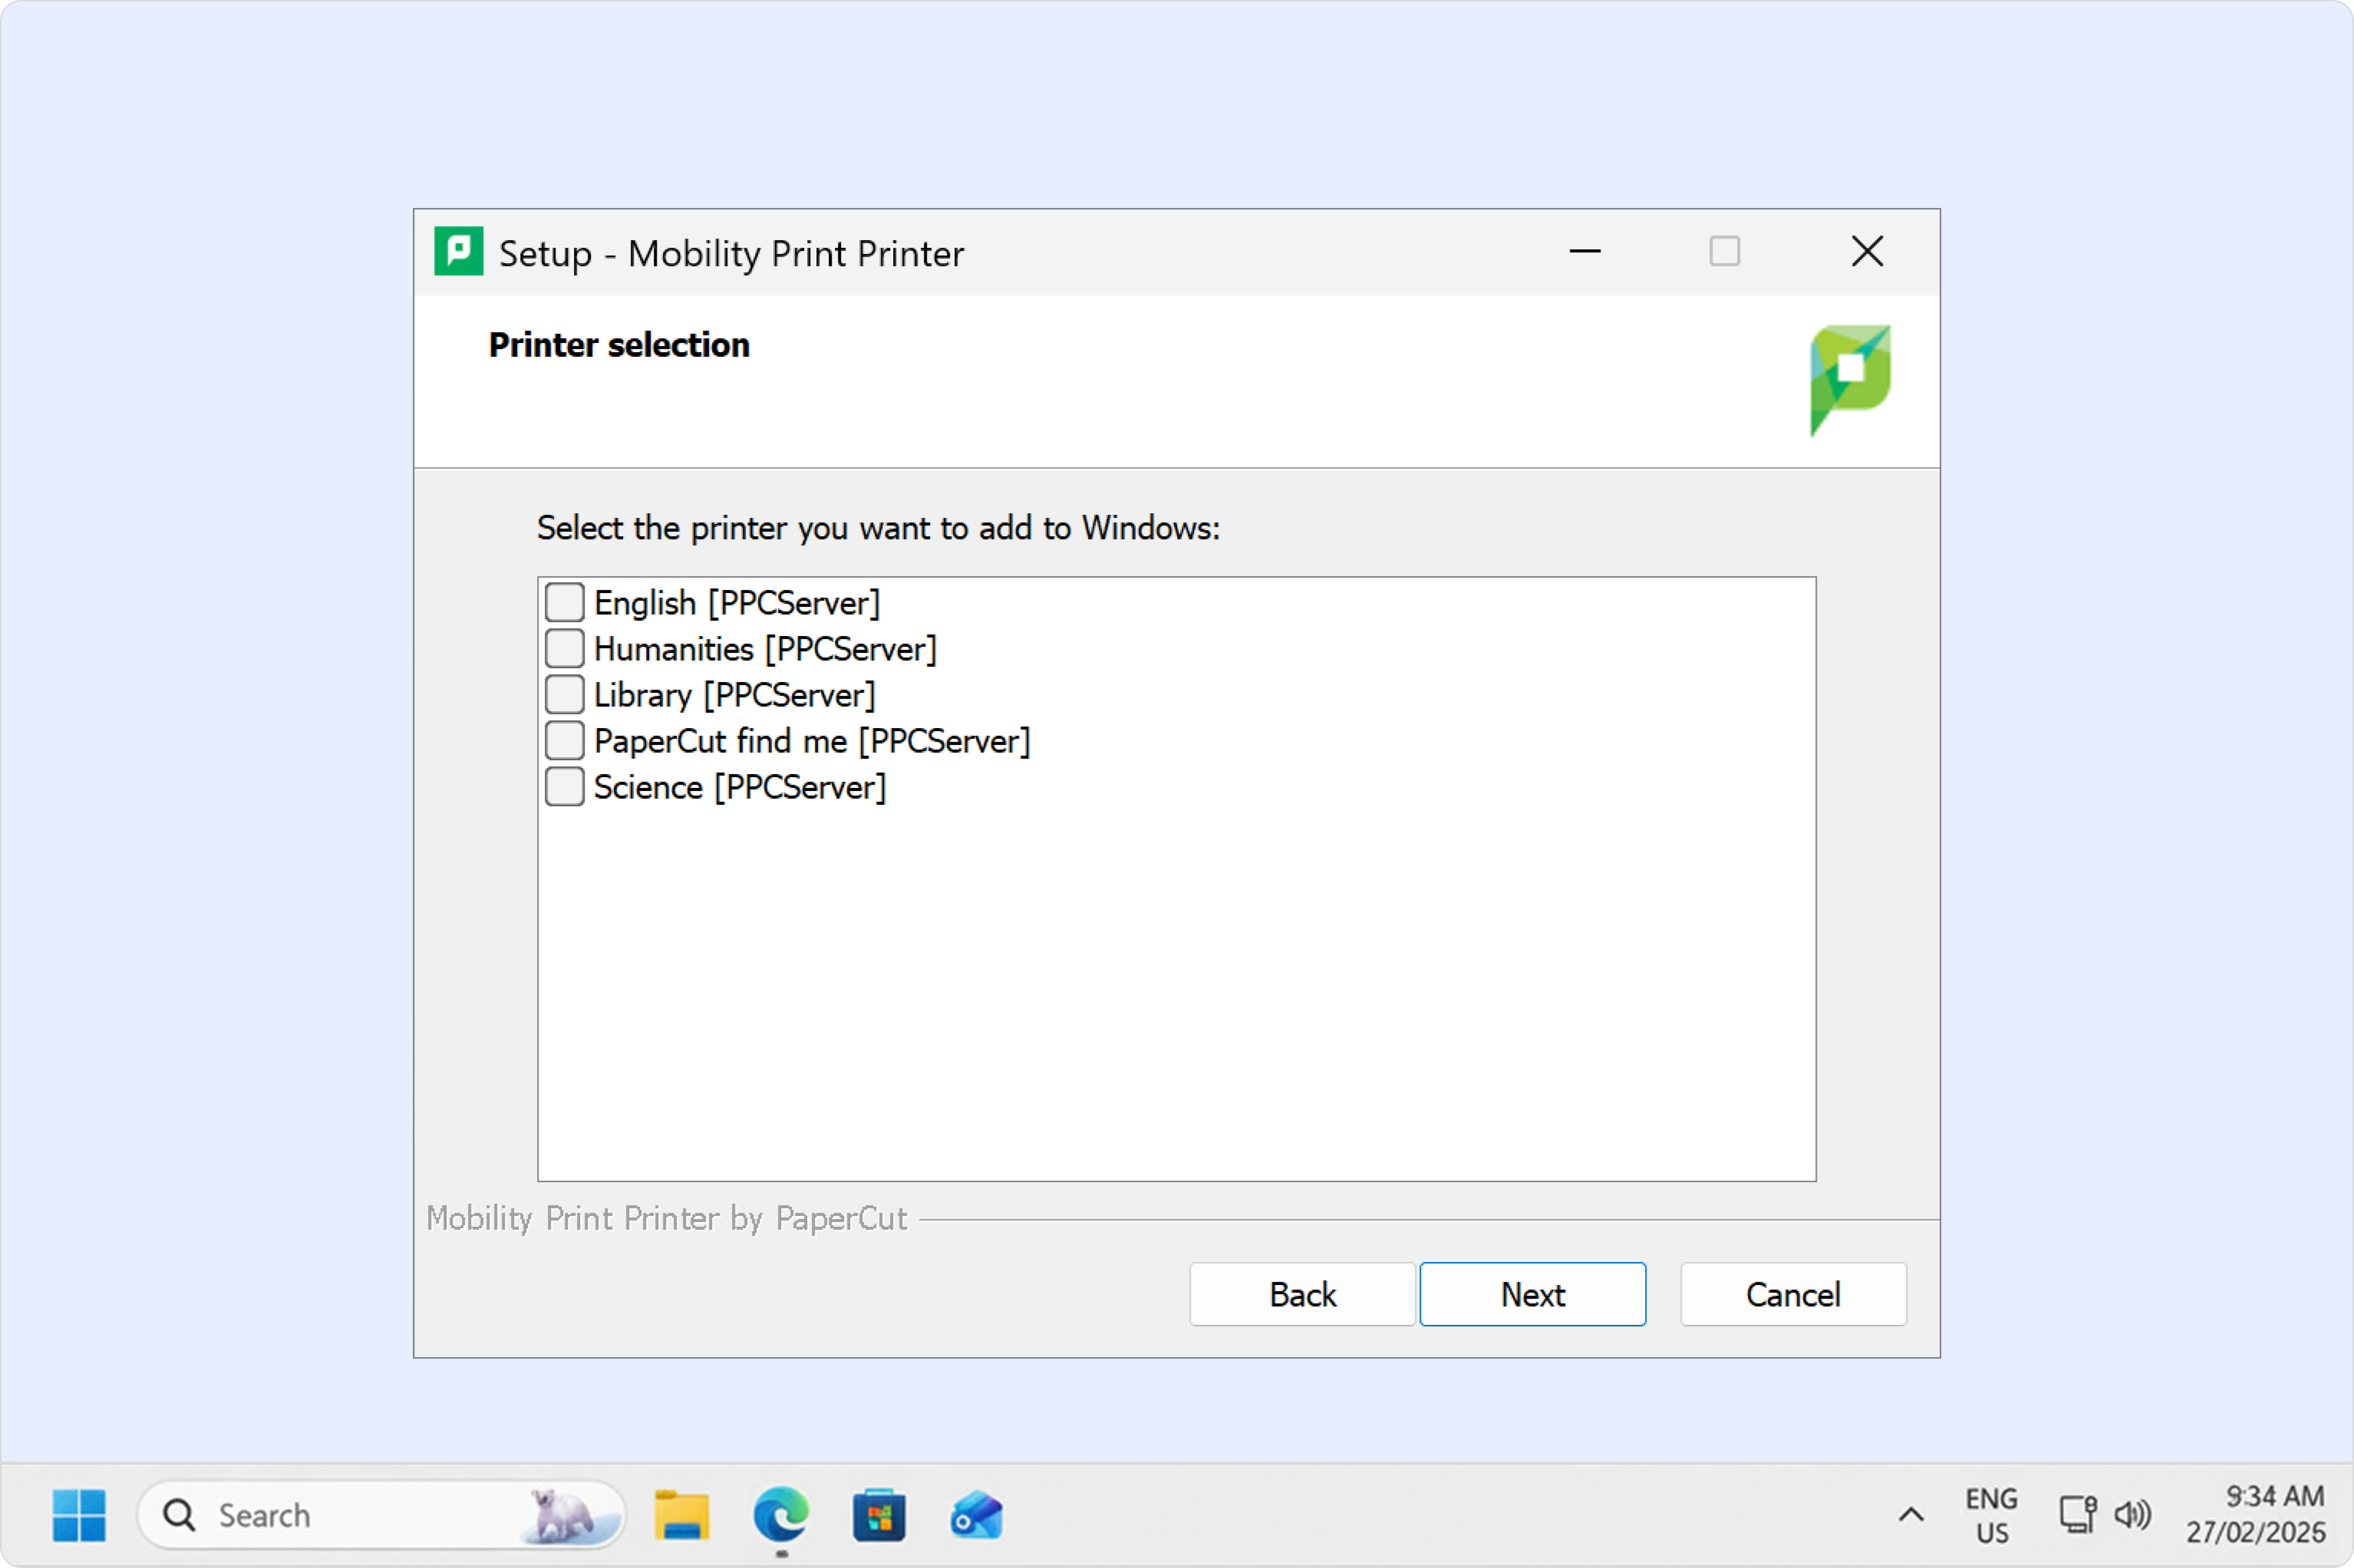Click the Back button
2354x1568 pixels.
click(x=1302, y=1294)
